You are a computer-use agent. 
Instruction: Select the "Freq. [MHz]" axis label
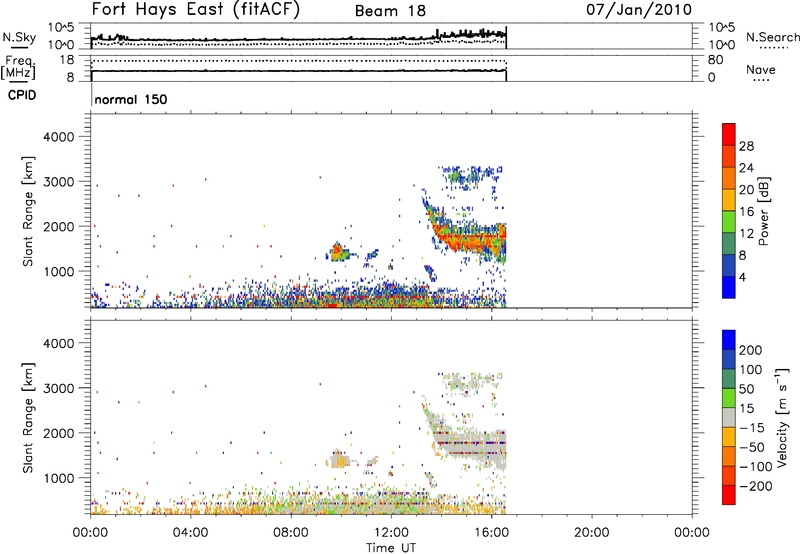coord(18,67)
